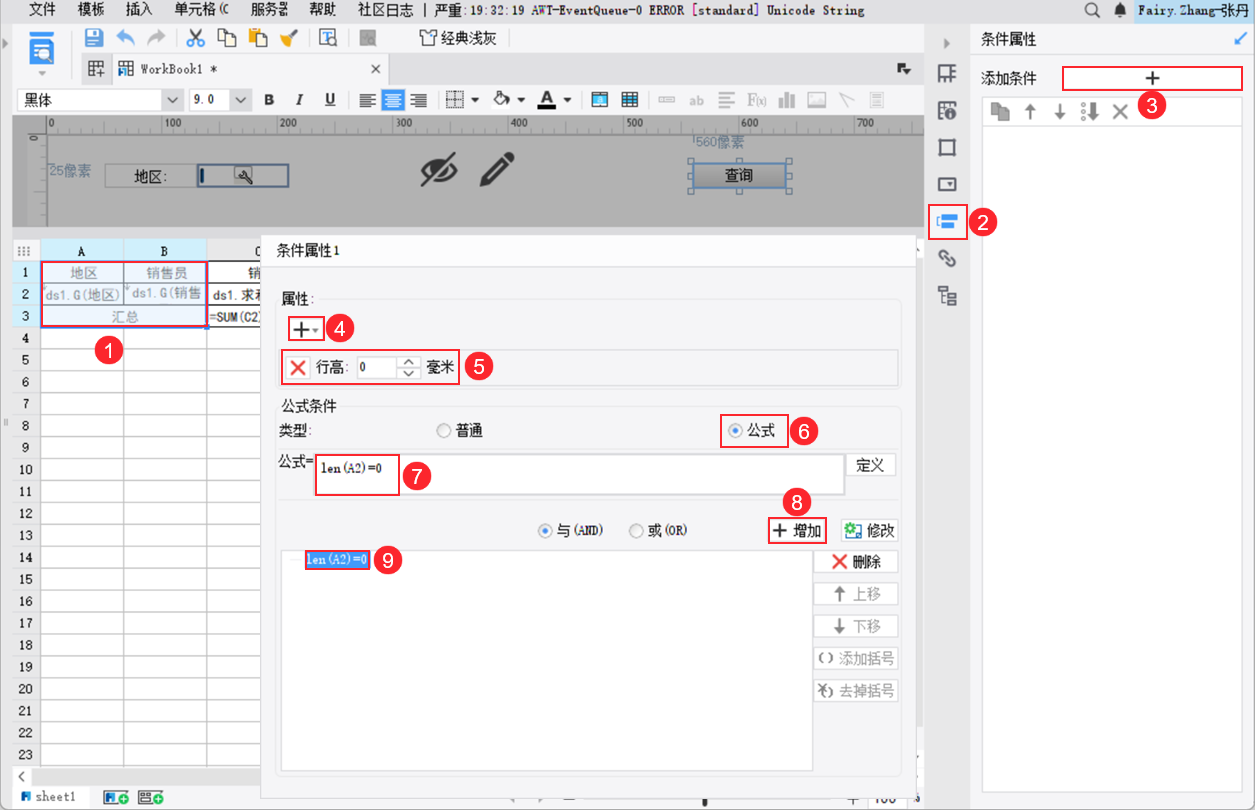1255x810 pixels.
Task: Open the hyperlink panel icon in right sidebar
Action: point(946,258)
